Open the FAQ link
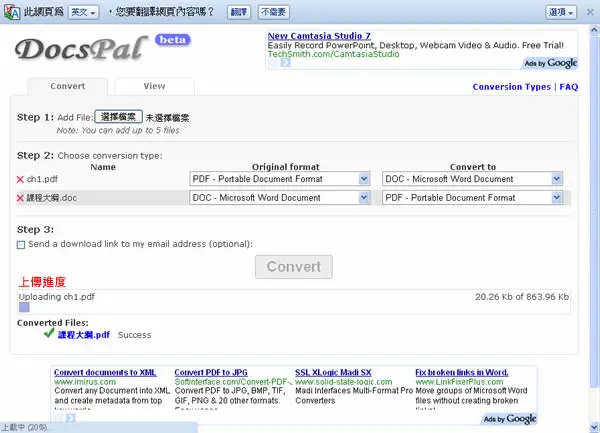Image resolution: width=600 pixels, height=433 pixels. pos(569,87)
